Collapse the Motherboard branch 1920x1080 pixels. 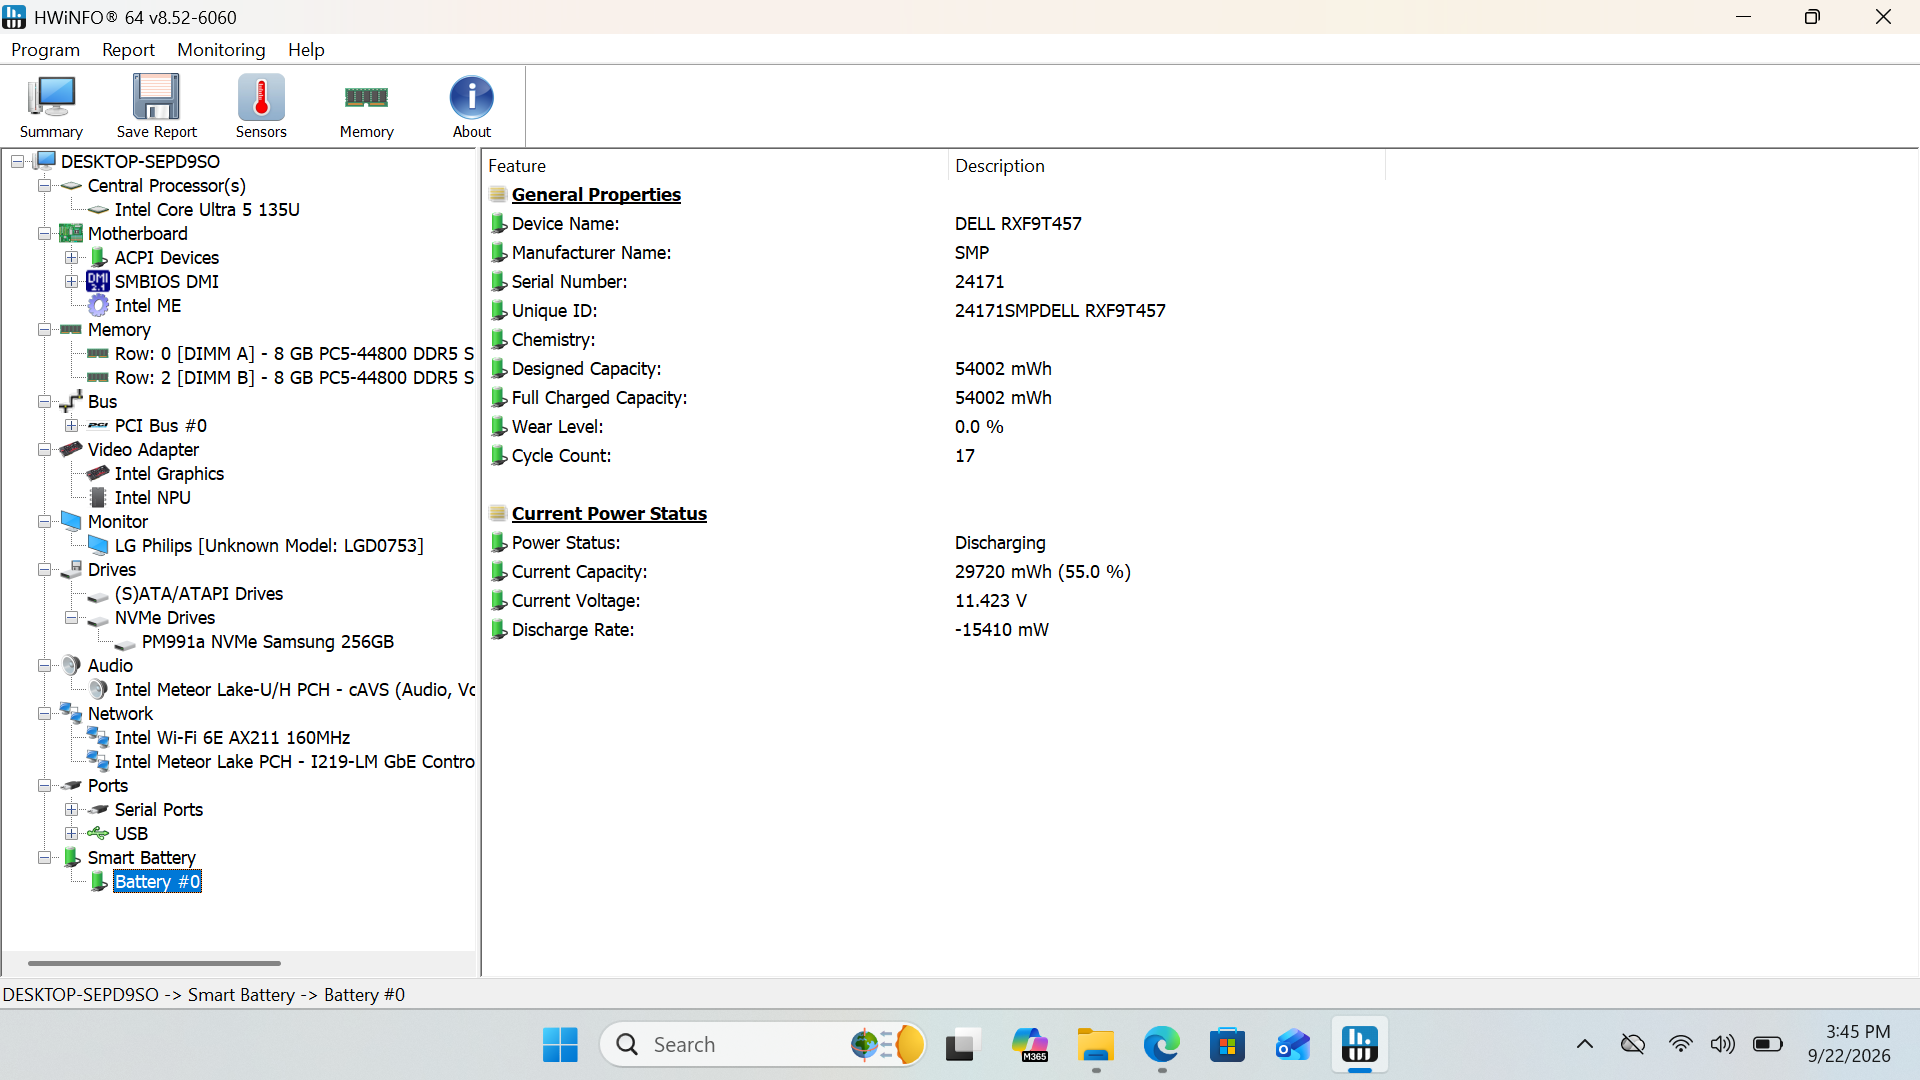click(x=44, y=233)
